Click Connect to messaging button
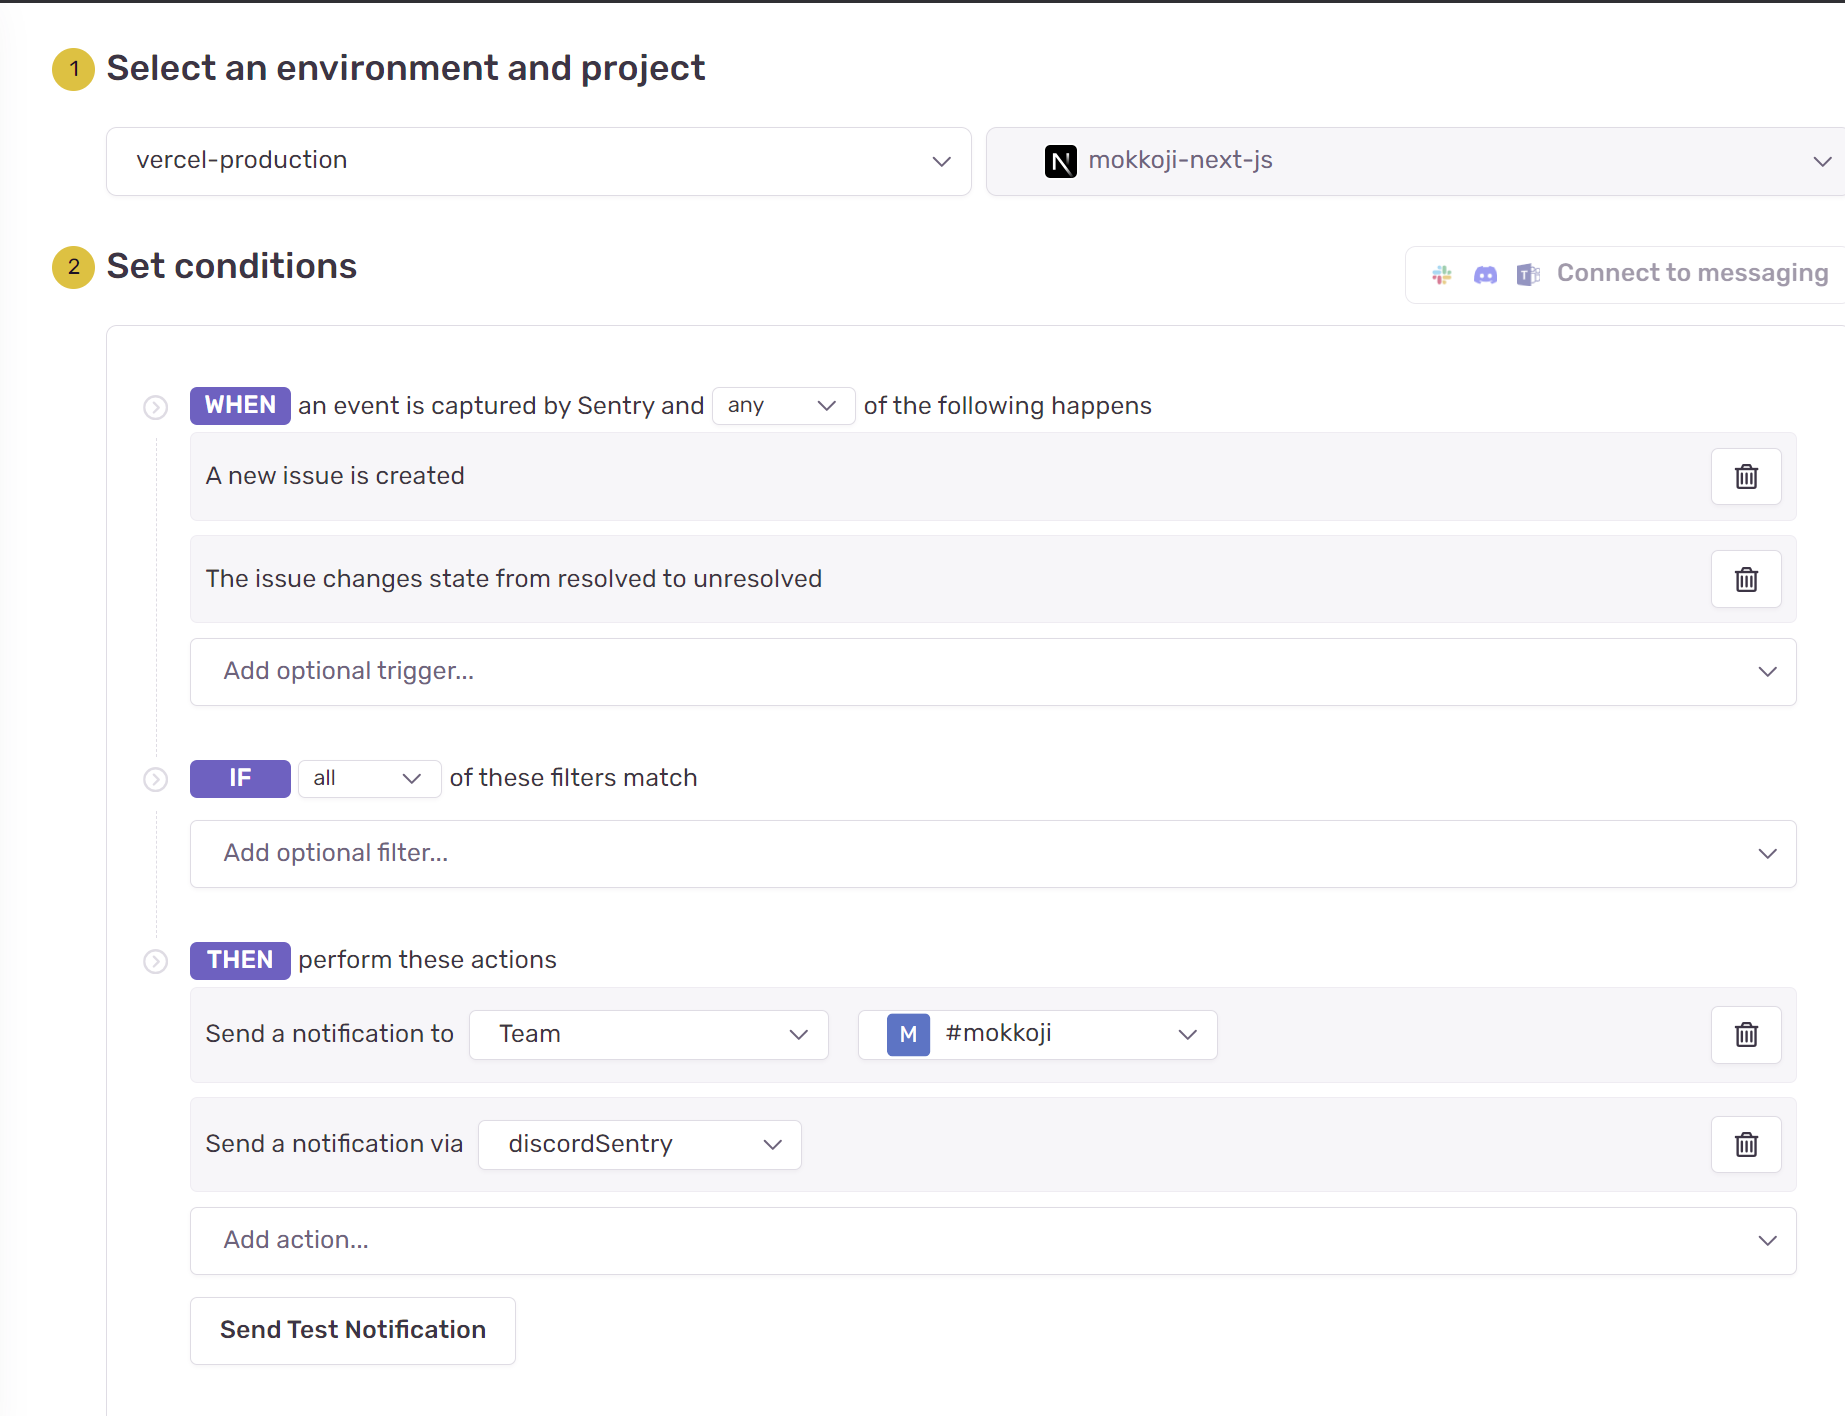1845x1416 pixels. point(1625,274)
